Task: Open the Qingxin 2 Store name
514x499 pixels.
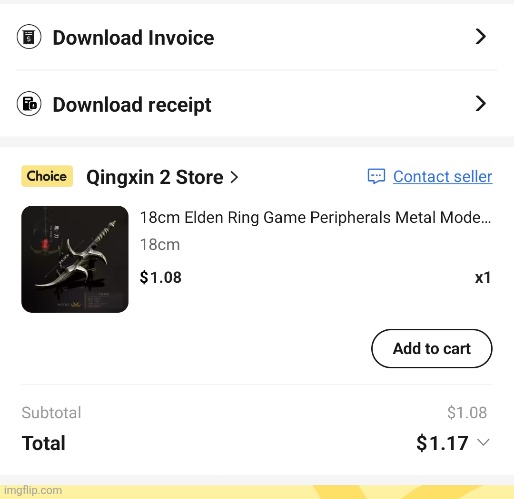Action: point(155,177)
